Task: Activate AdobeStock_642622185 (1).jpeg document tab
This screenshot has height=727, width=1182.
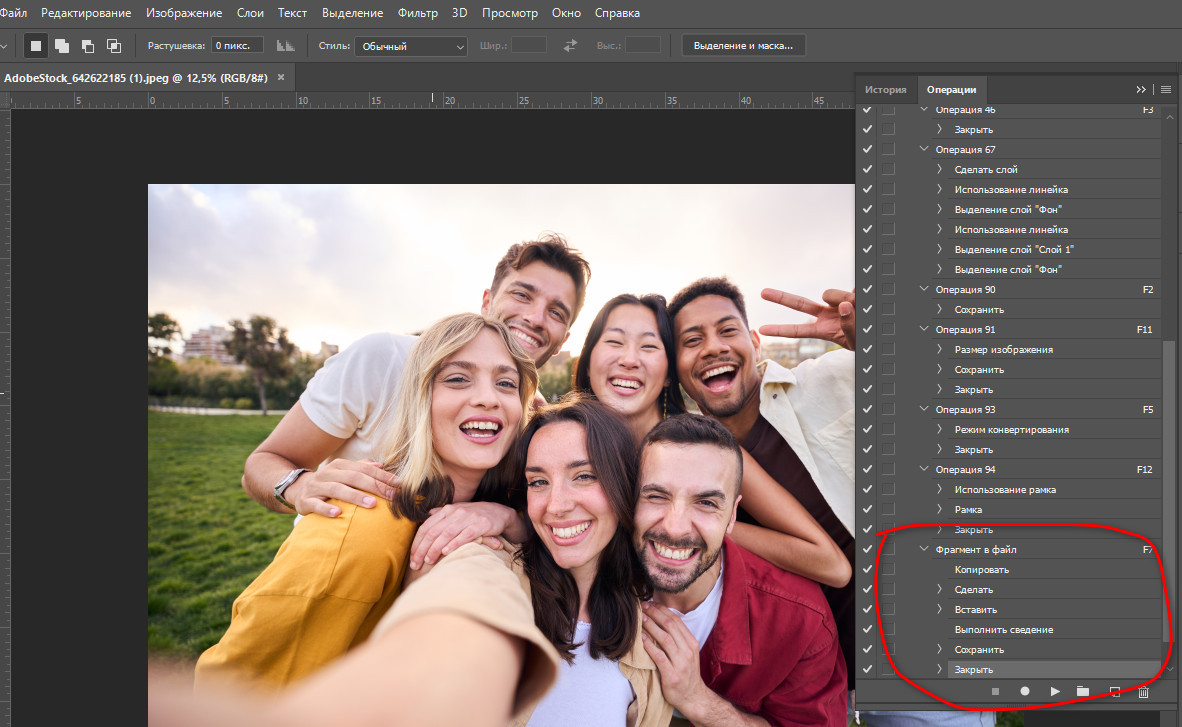Action: [x=136, y=78]
